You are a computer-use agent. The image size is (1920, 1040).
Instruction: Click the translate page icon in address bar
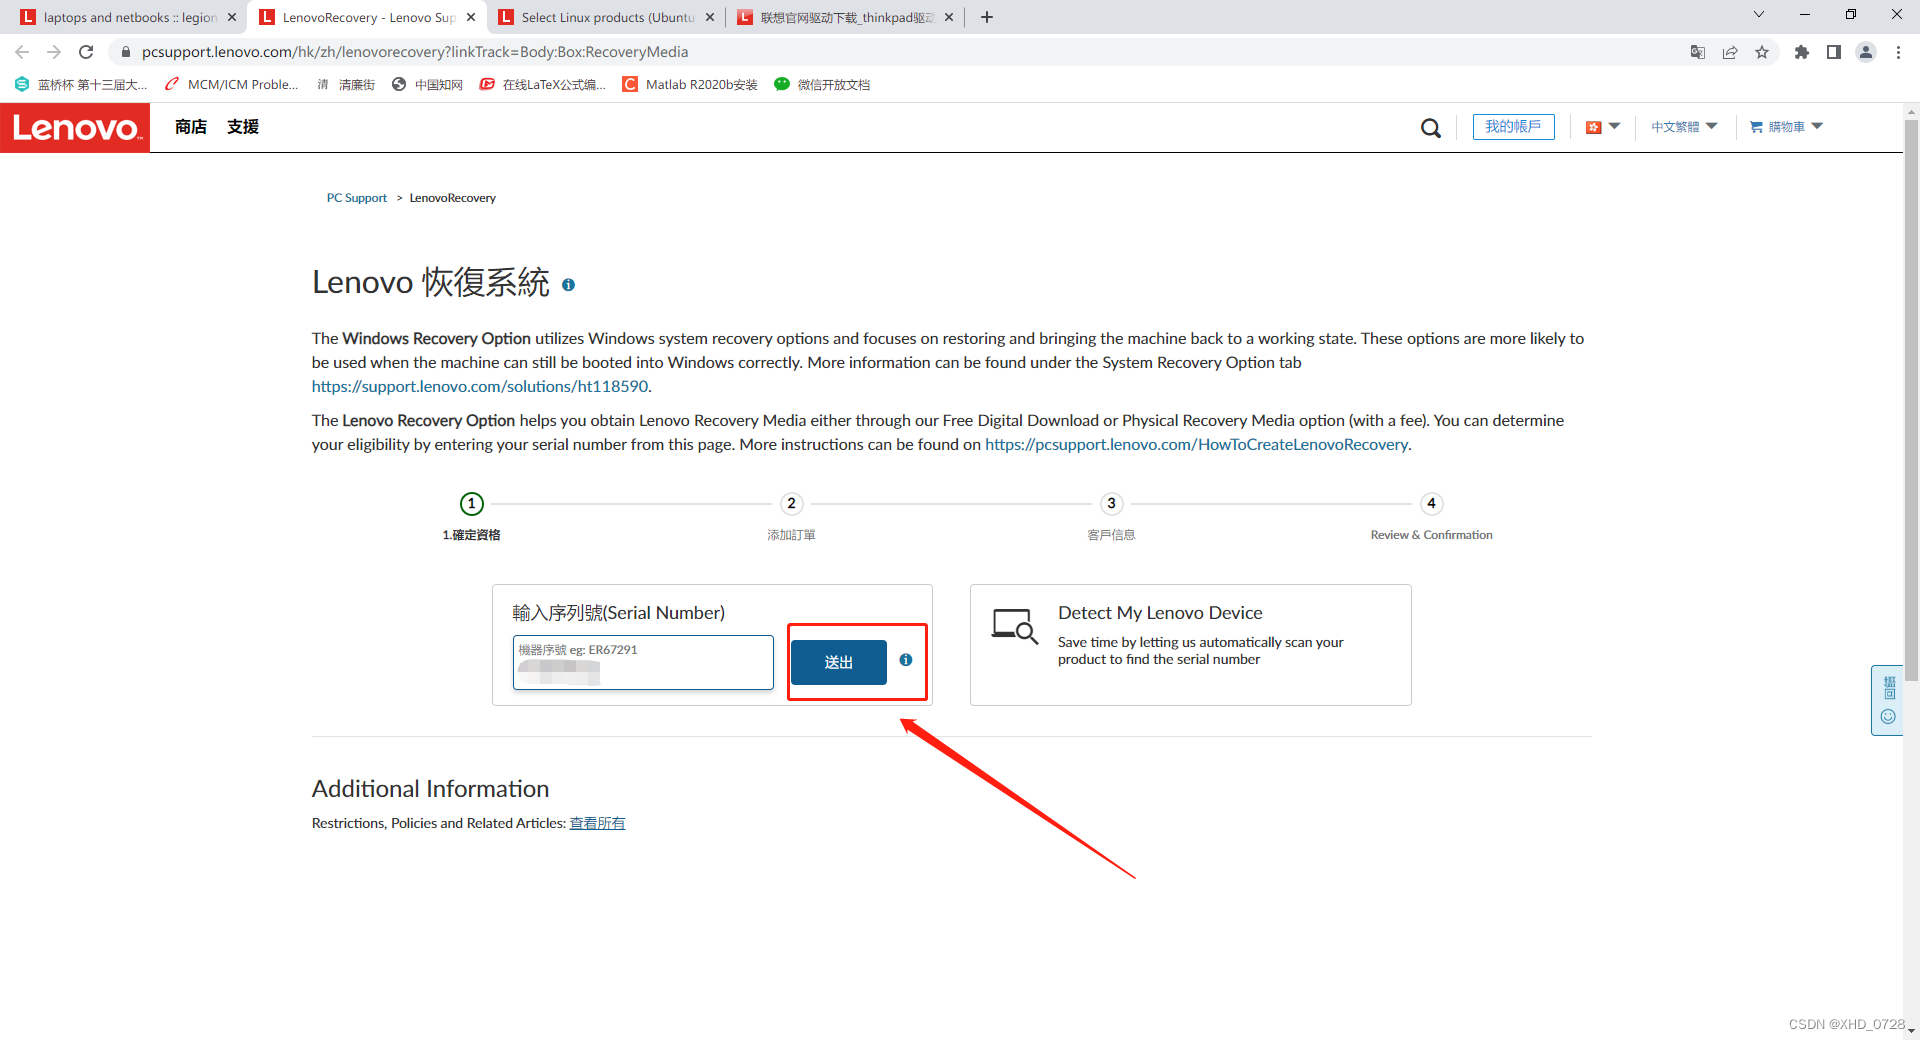click(x=1698, y=52)
